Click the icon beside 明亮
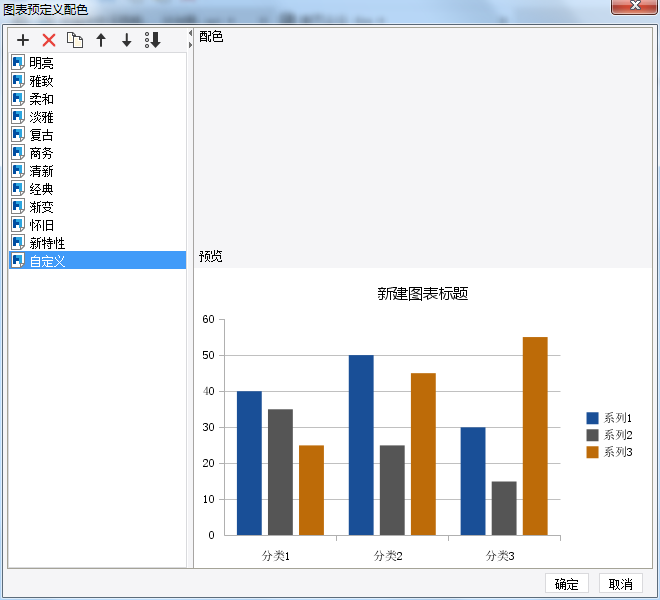The width and height of the screenshot is (660, 600). pyautogui.click(x=18, y=62)
